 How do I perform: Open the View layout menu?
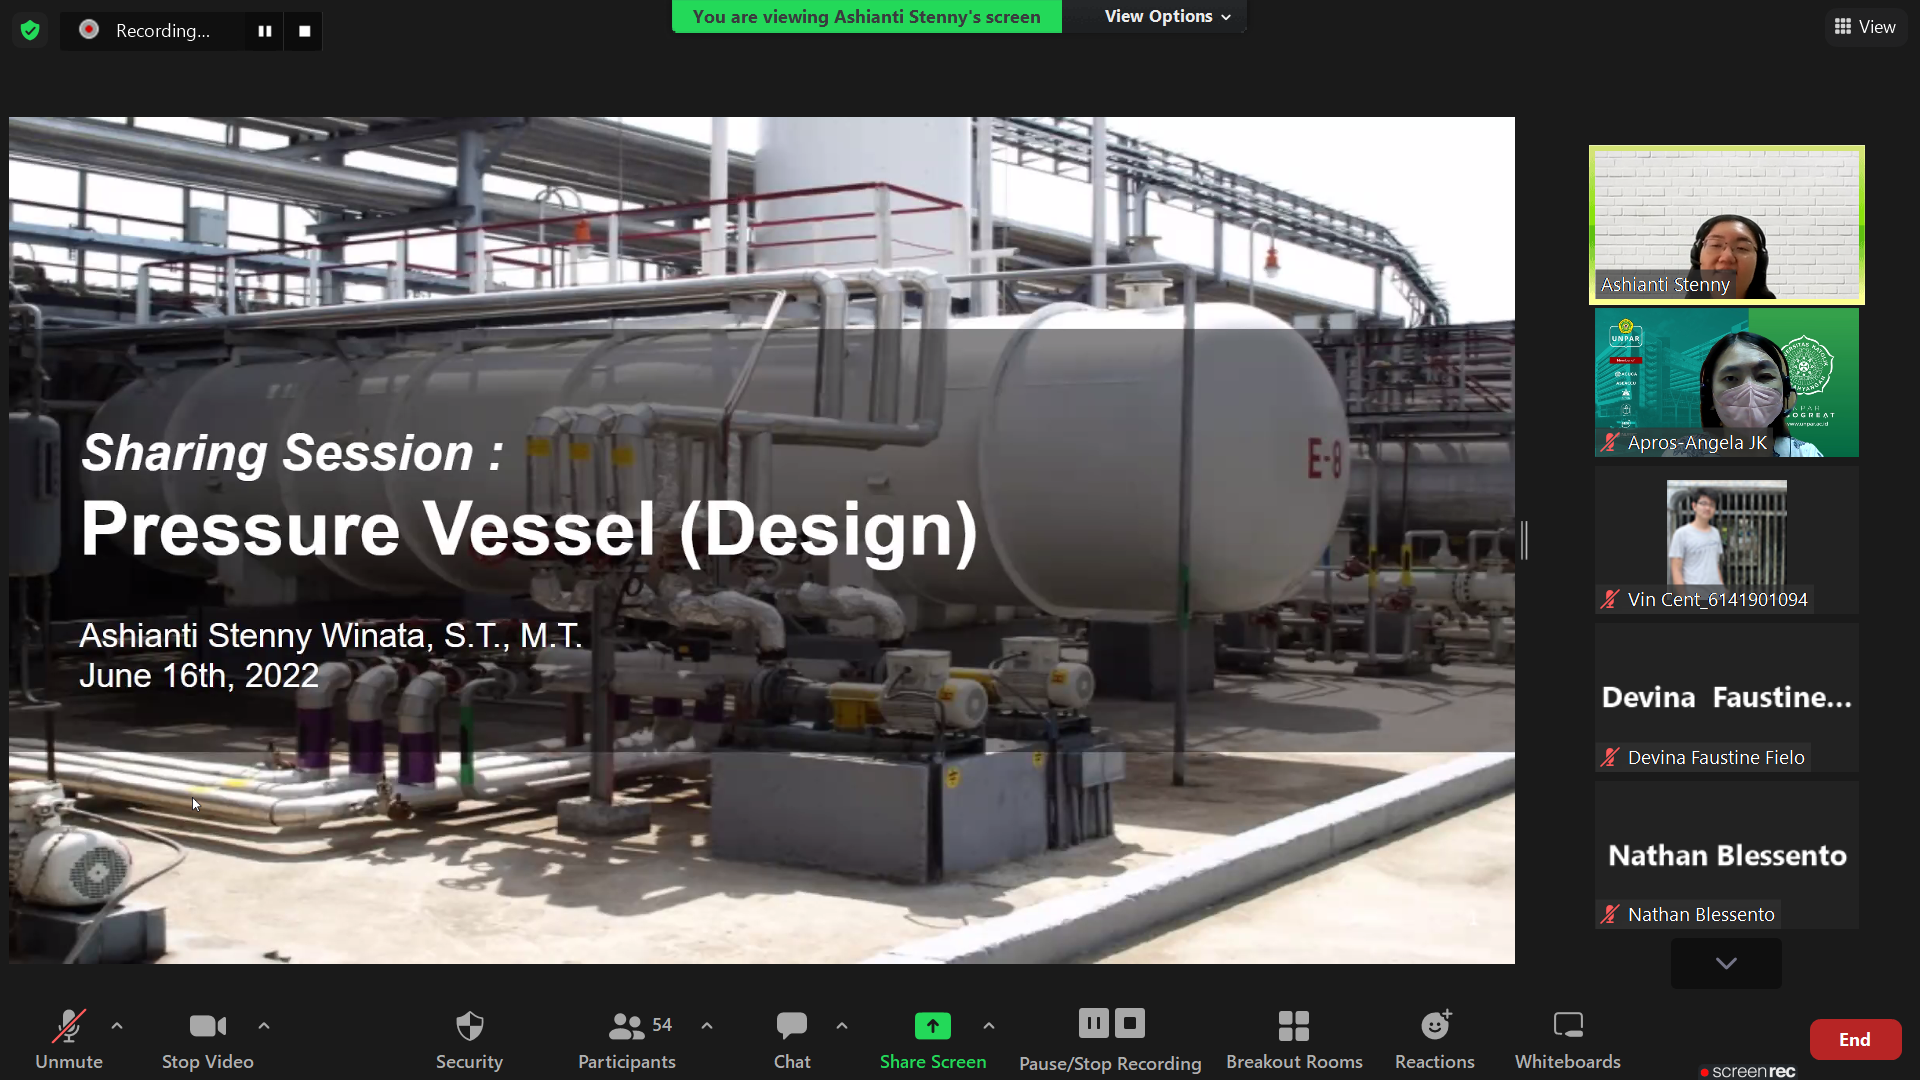pos(1865,27)
